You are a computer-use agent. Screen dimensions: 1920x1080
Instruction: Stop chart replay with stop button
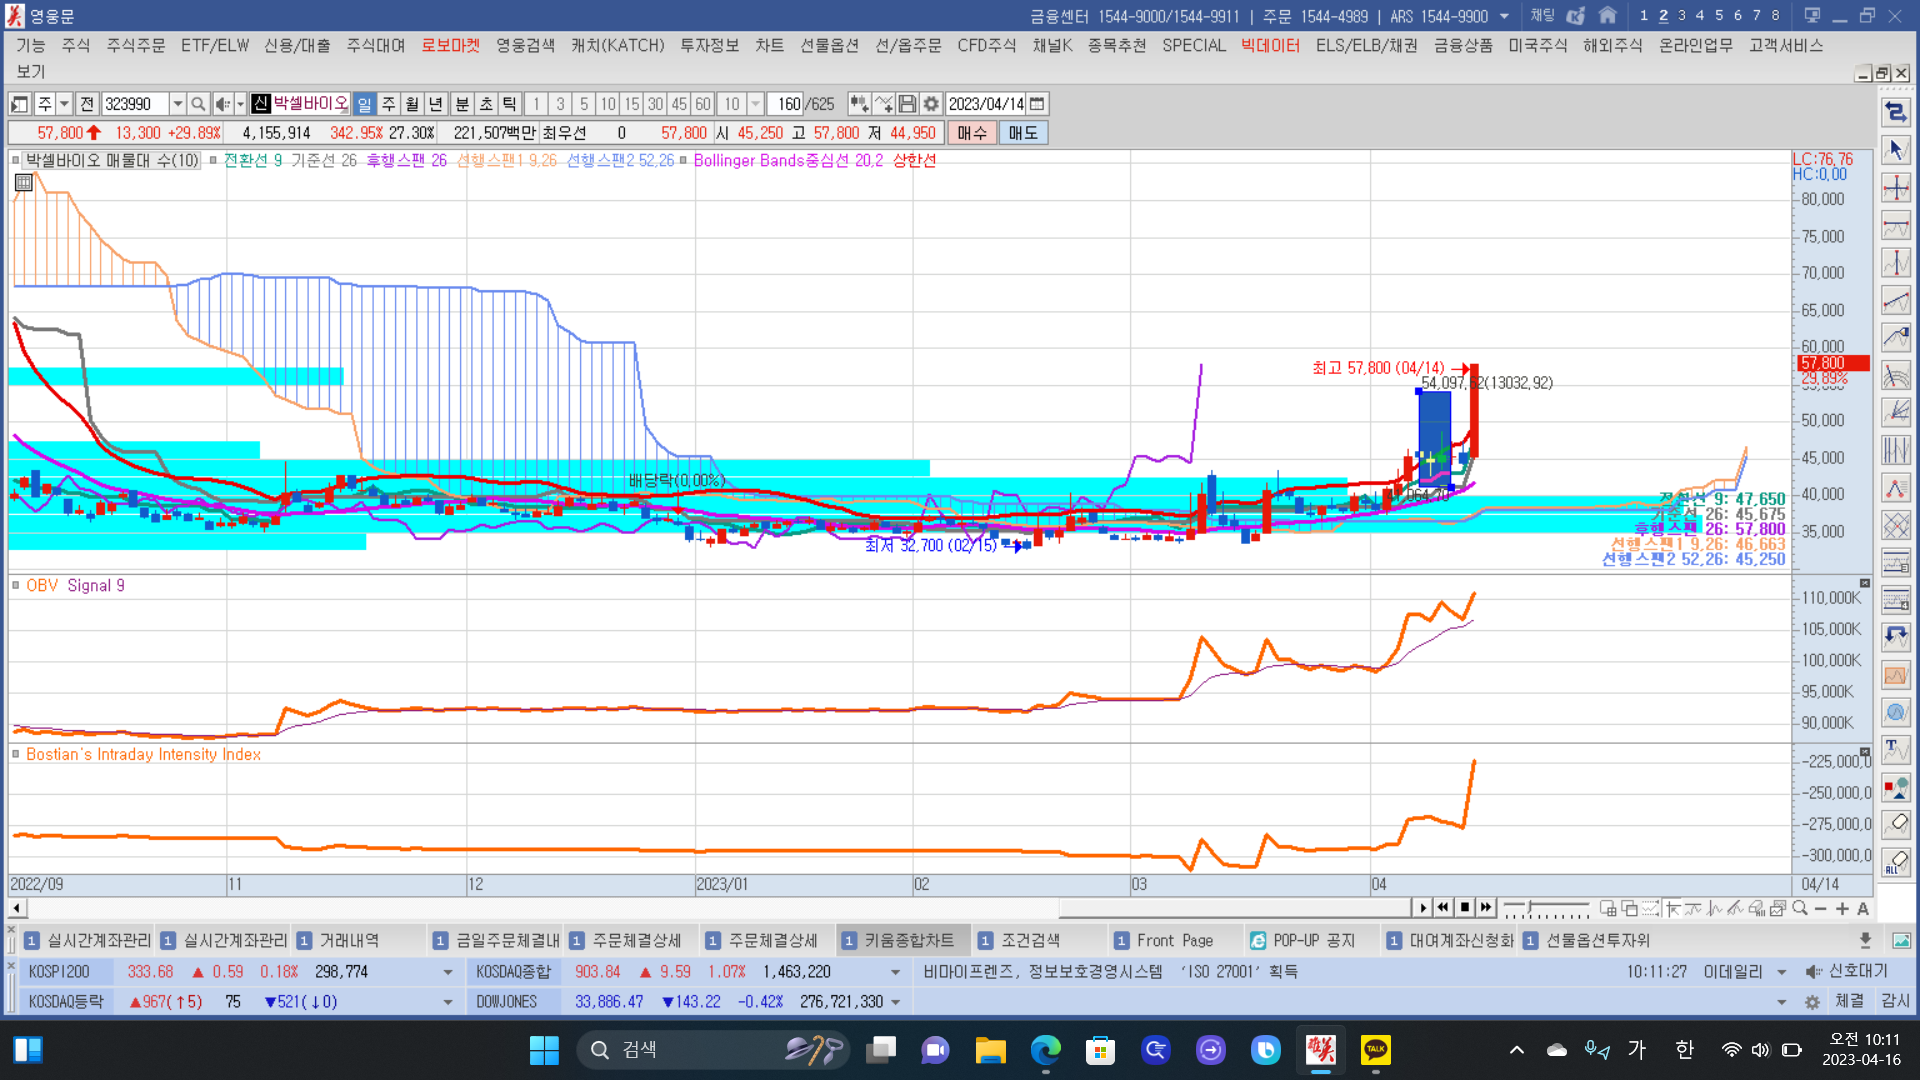point(1465,908)
